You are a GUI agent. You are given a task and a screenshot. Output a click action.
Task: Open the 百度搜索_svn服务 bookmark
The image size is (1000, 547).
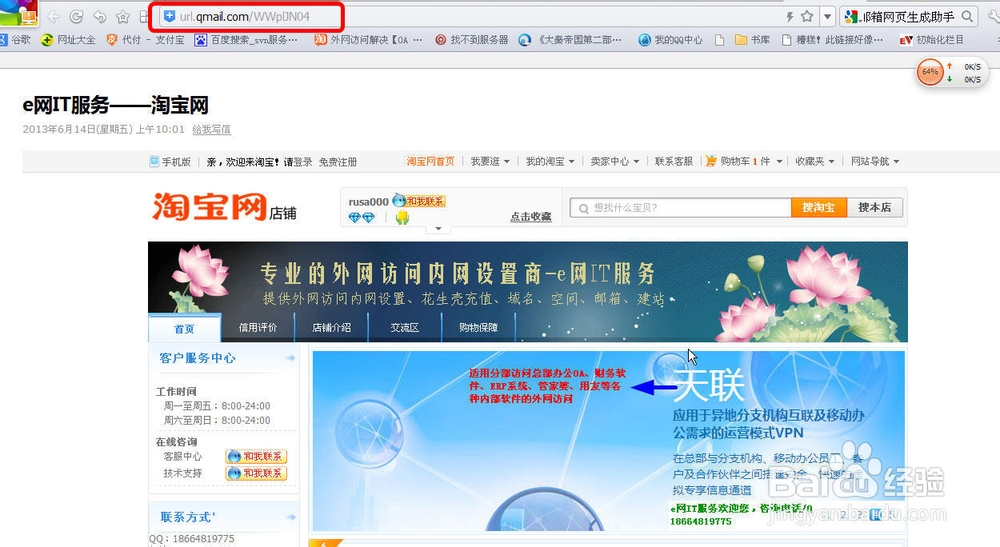coord(246,40)
